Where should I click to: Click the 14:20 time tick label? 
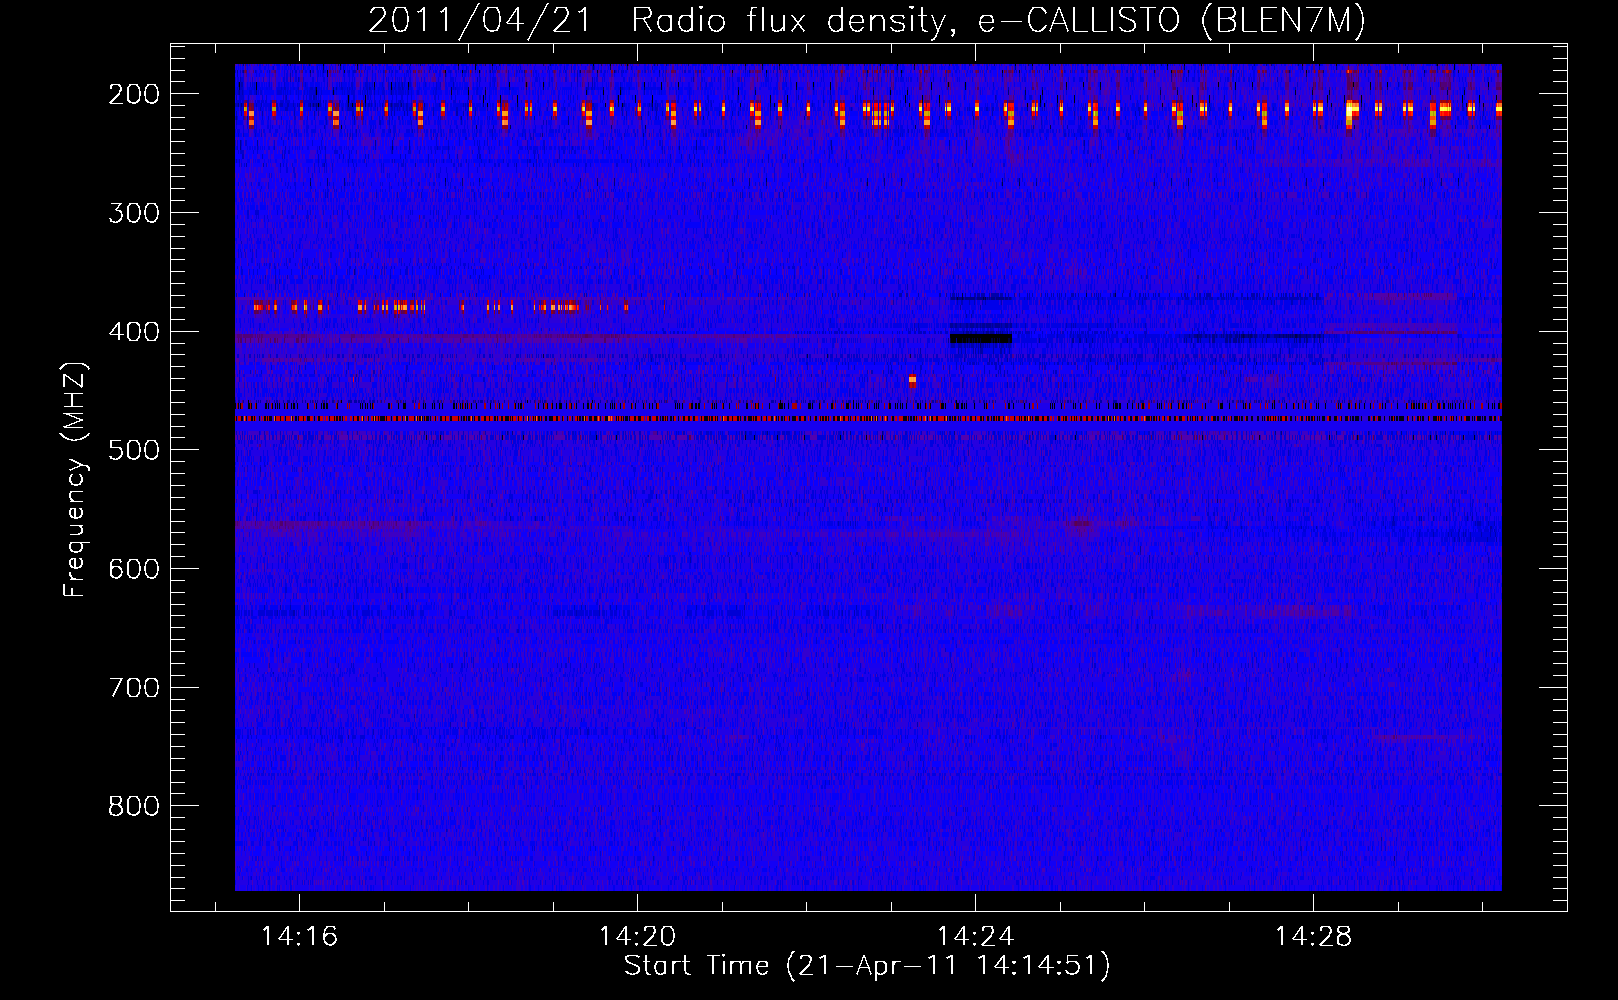click(x=637, y=937)
